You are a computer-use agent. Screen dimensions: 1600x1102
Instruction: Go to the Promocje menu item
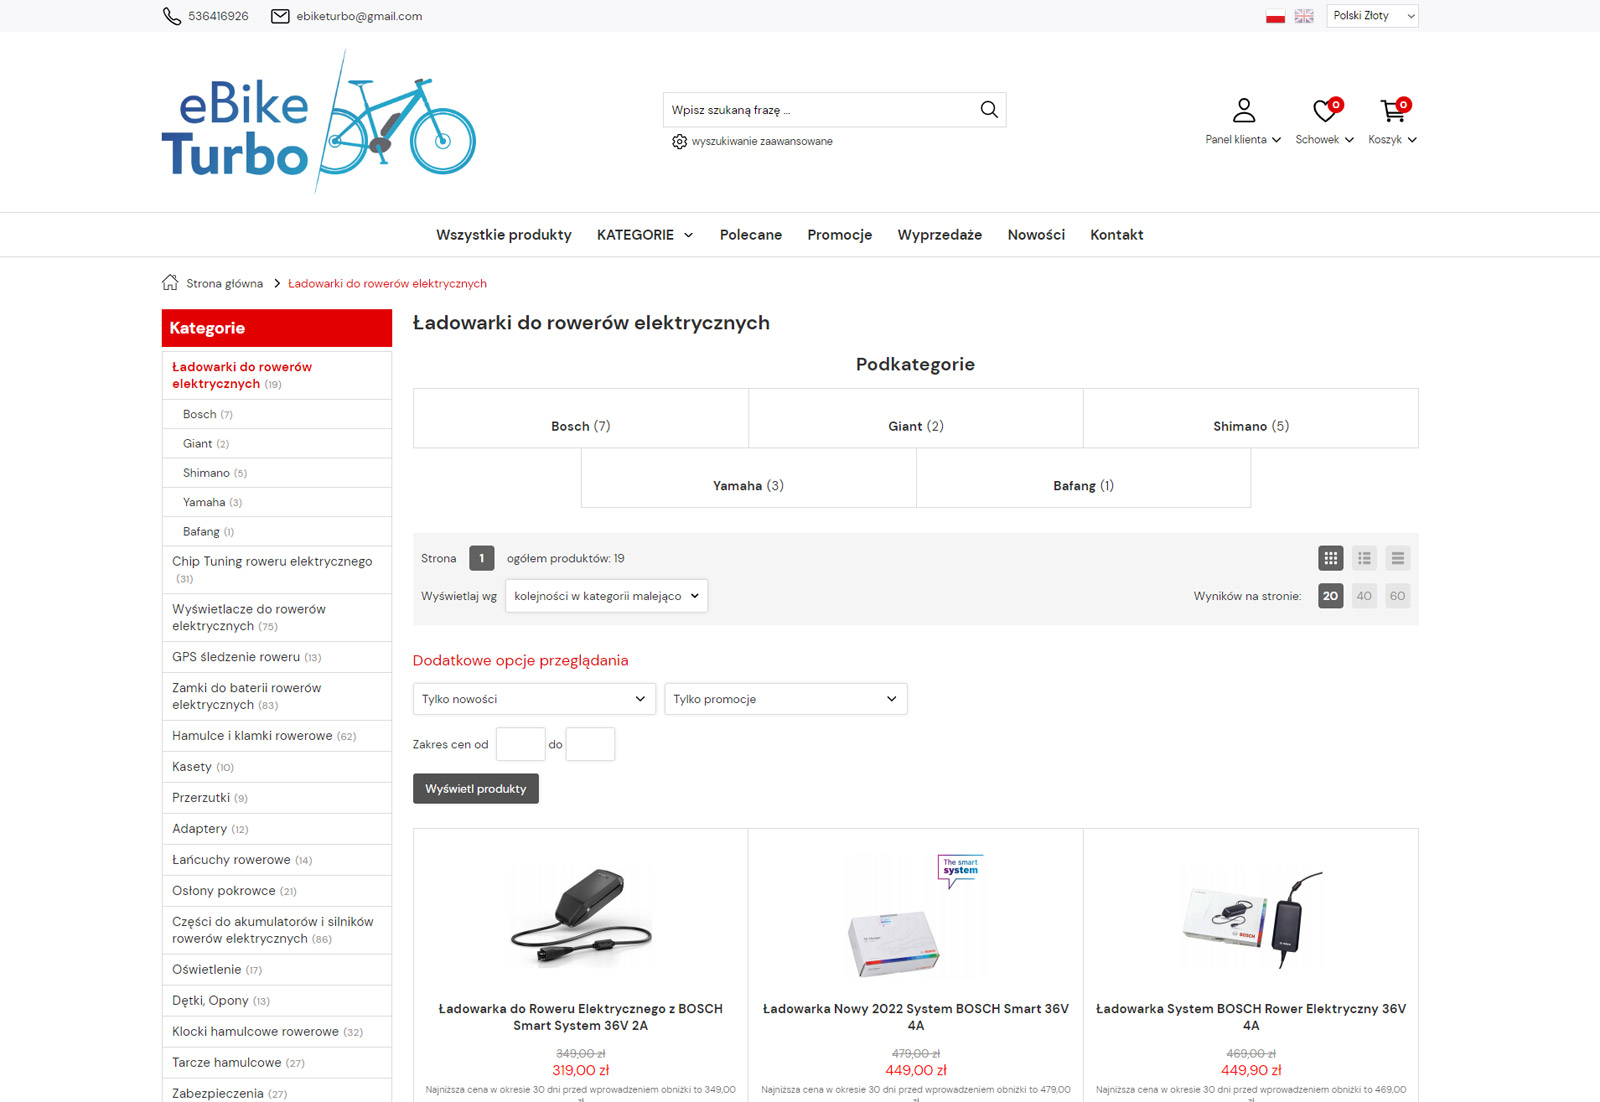(x=839, y=235)
